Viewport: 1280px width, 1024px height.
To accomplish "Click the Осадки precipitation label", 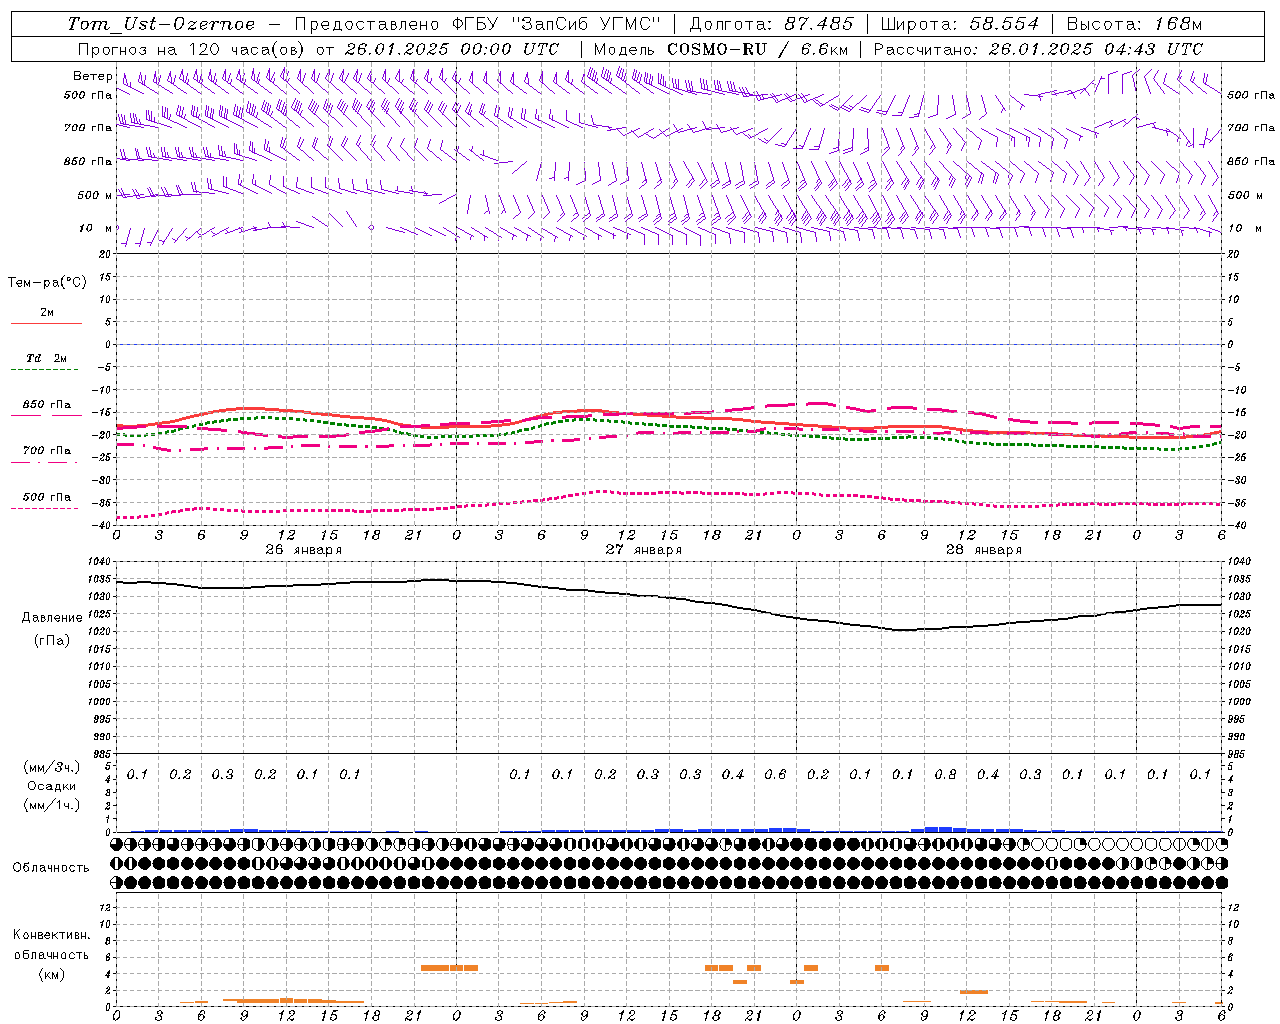I will click(52, 787).
